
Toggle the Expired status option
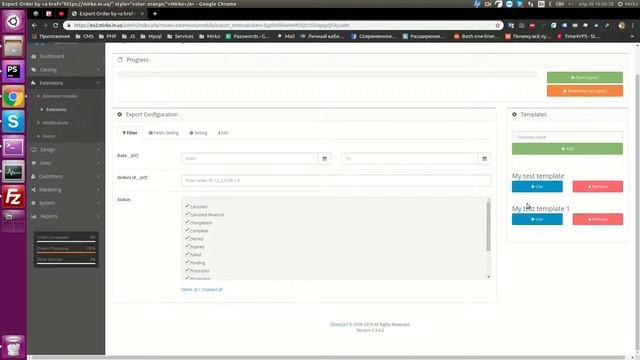[x=194, y=247]
